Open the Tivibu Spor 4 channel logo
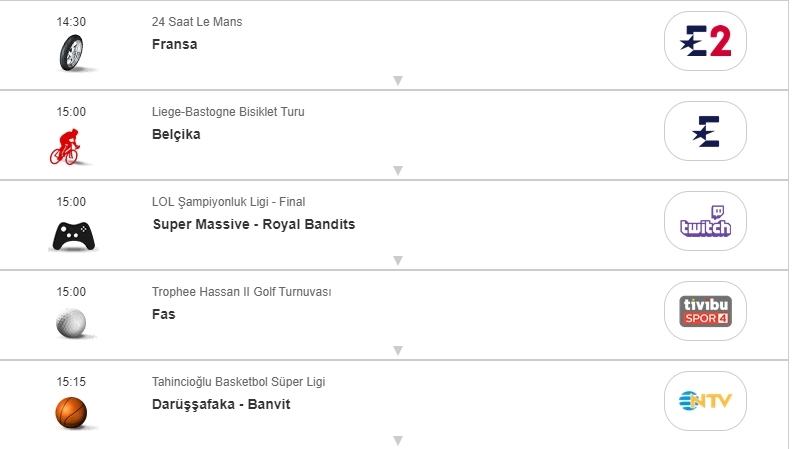The height and width of the screenshot is (449, 792). point(705,311)
